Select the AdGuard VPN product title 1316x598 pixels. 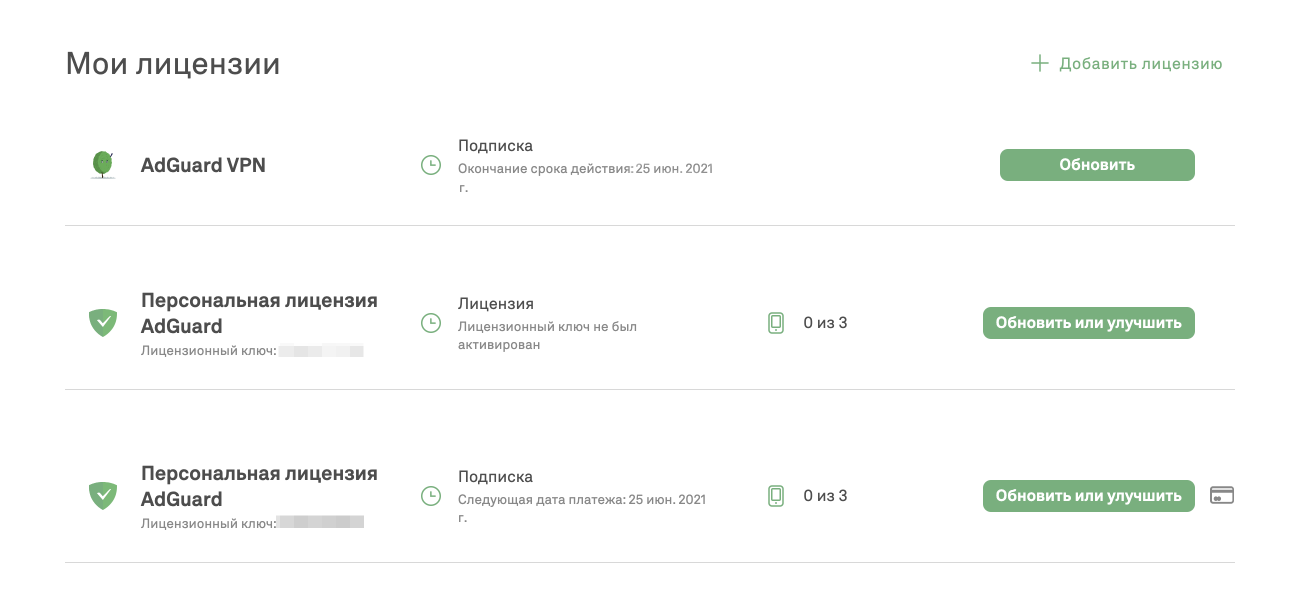tap(203, 165)
